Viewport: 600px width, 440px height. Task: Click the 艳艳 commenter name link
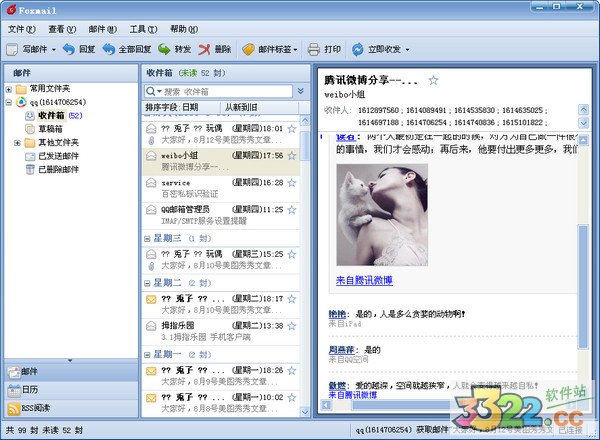pos(337,315)
